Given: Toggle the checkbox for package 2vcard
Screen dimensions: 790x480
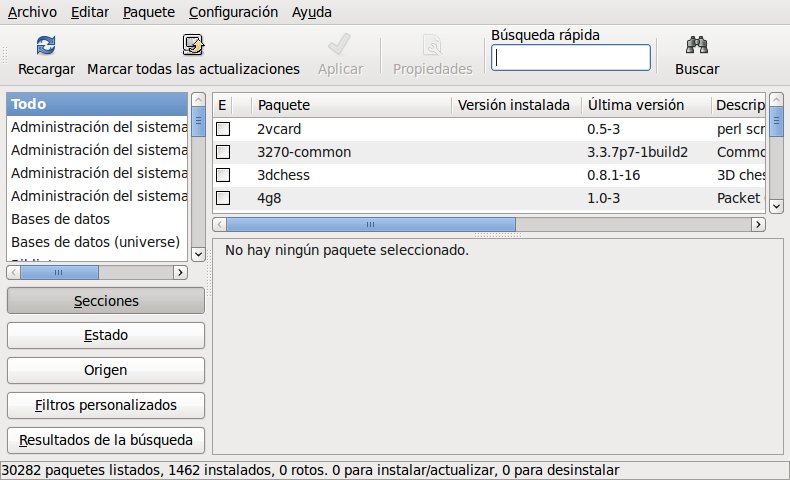Looking at the screenshot, I should [223, 129].
